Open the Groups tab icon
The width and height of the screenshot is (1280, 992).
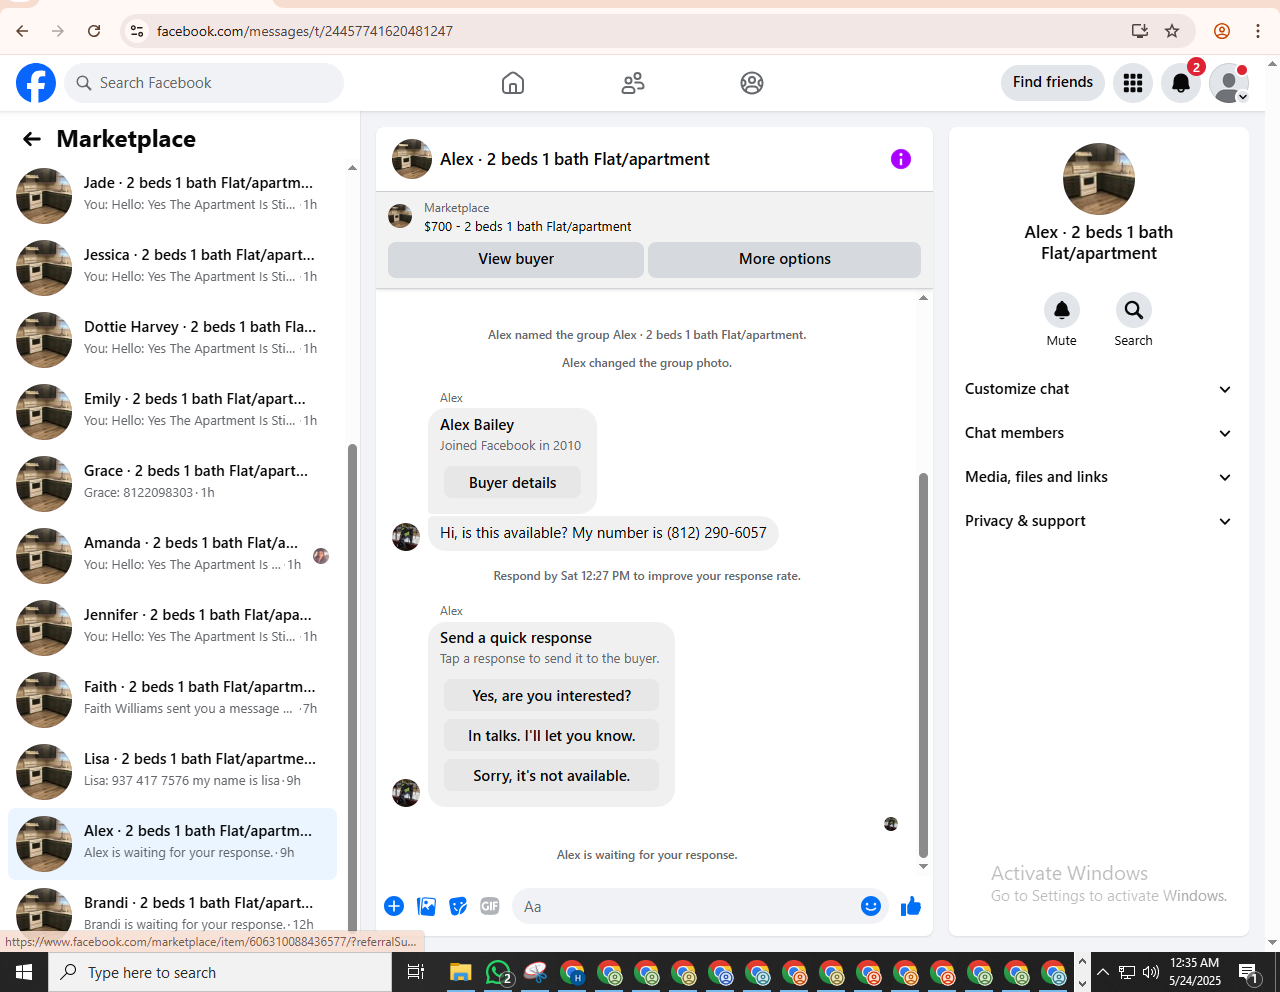752,83
